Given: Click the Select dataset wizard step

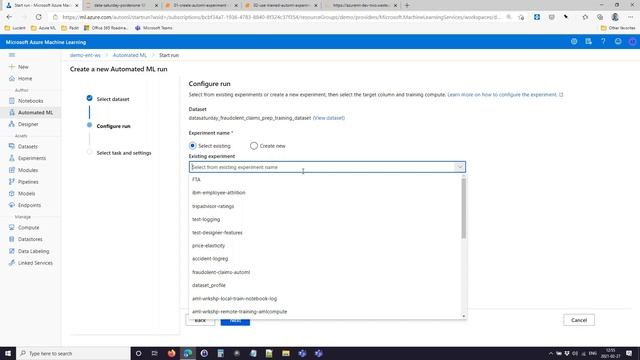Looking at the screenshot, I should 113,99.
